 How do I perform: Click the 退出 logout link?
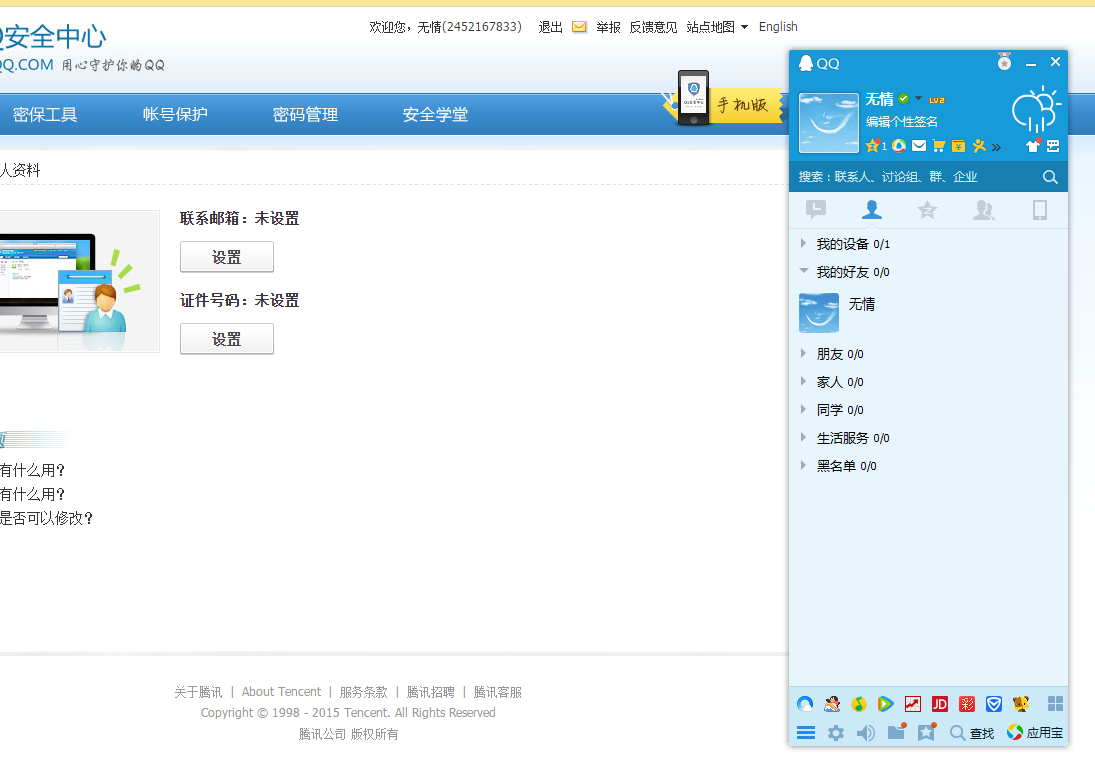(x=550, y=27)
